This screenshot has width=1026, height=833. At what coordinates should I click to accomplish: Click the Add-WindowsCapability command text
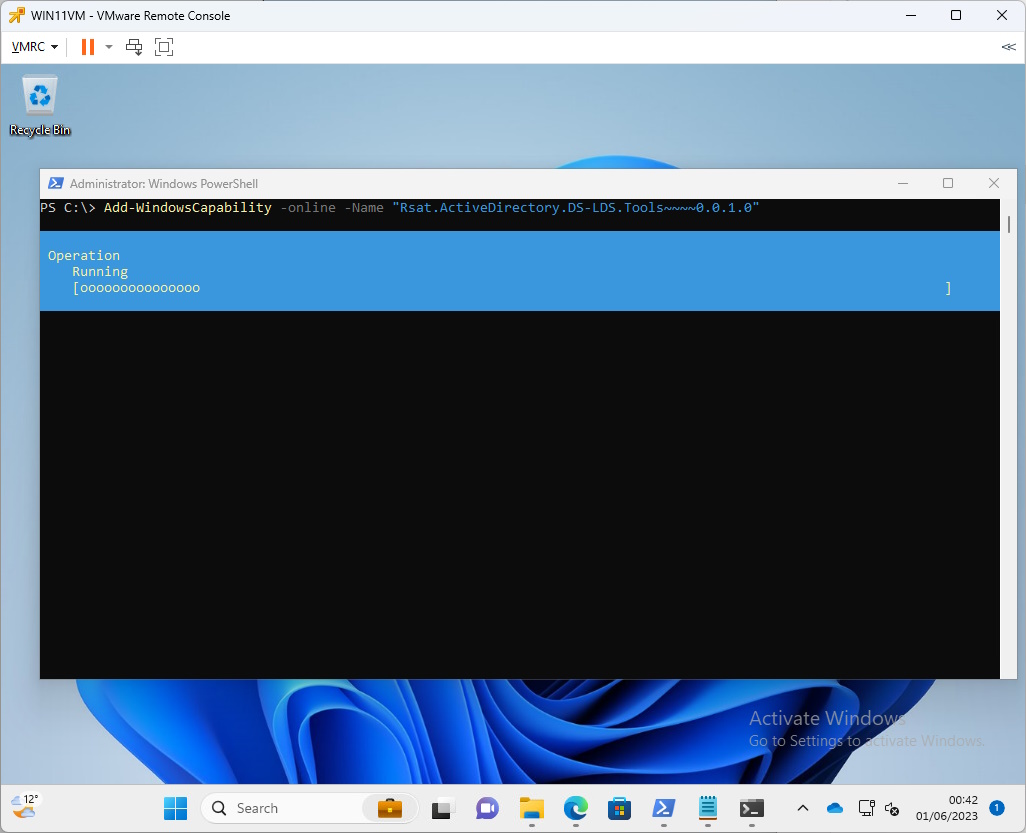[x=187, y=207]
